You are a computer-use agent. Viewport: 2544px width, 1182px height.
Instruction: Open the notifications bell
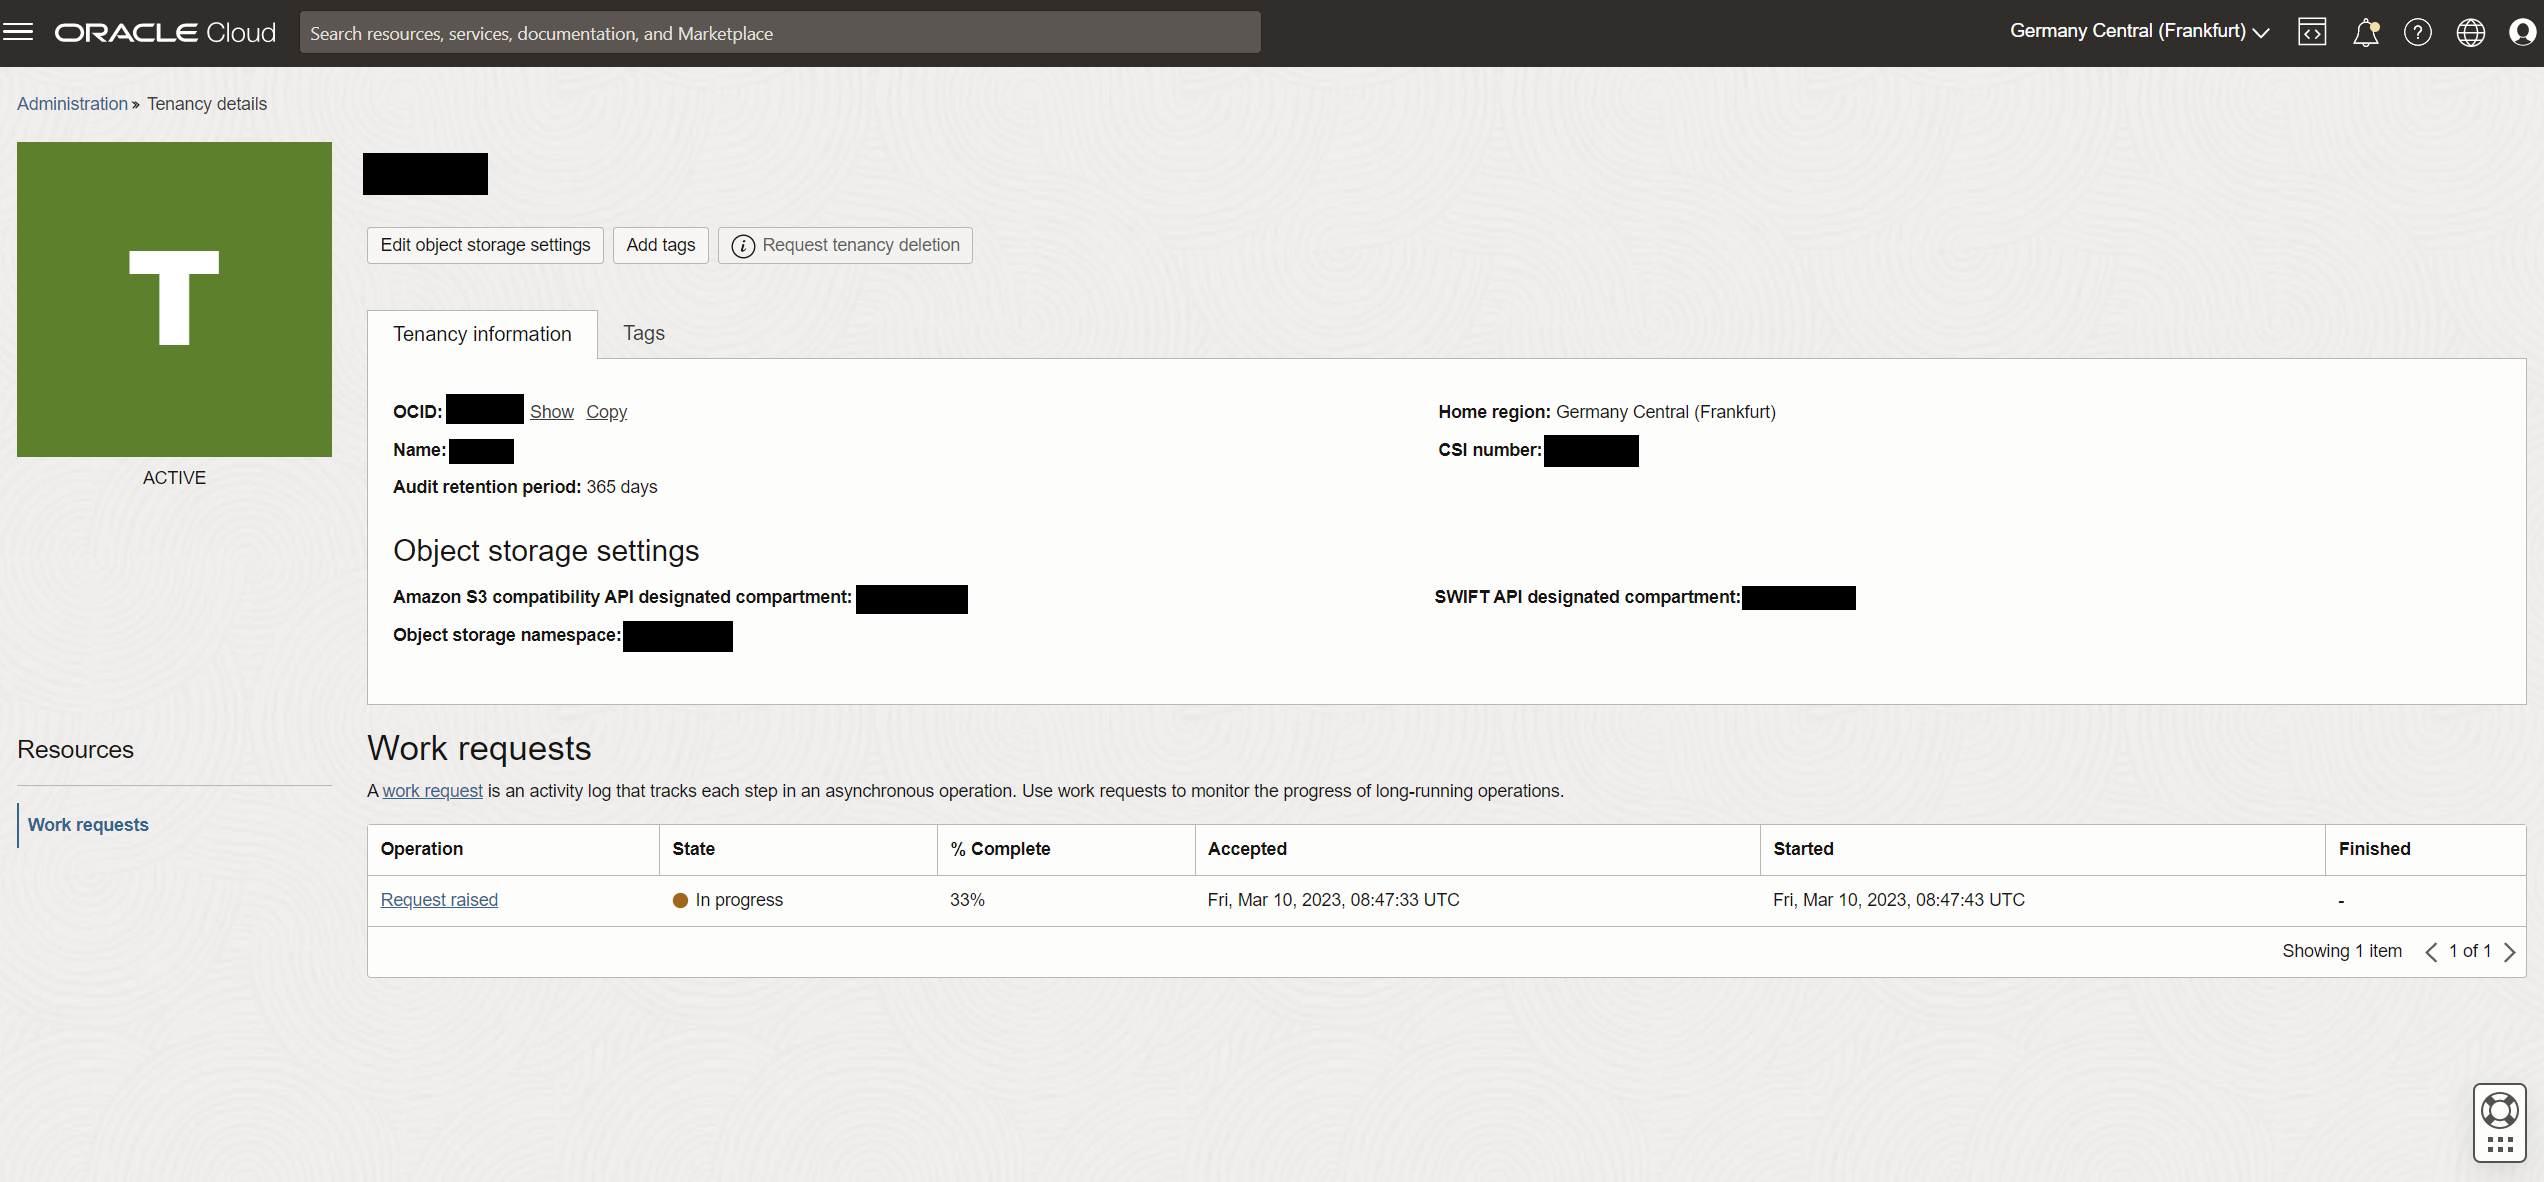tap(2365, 32)
